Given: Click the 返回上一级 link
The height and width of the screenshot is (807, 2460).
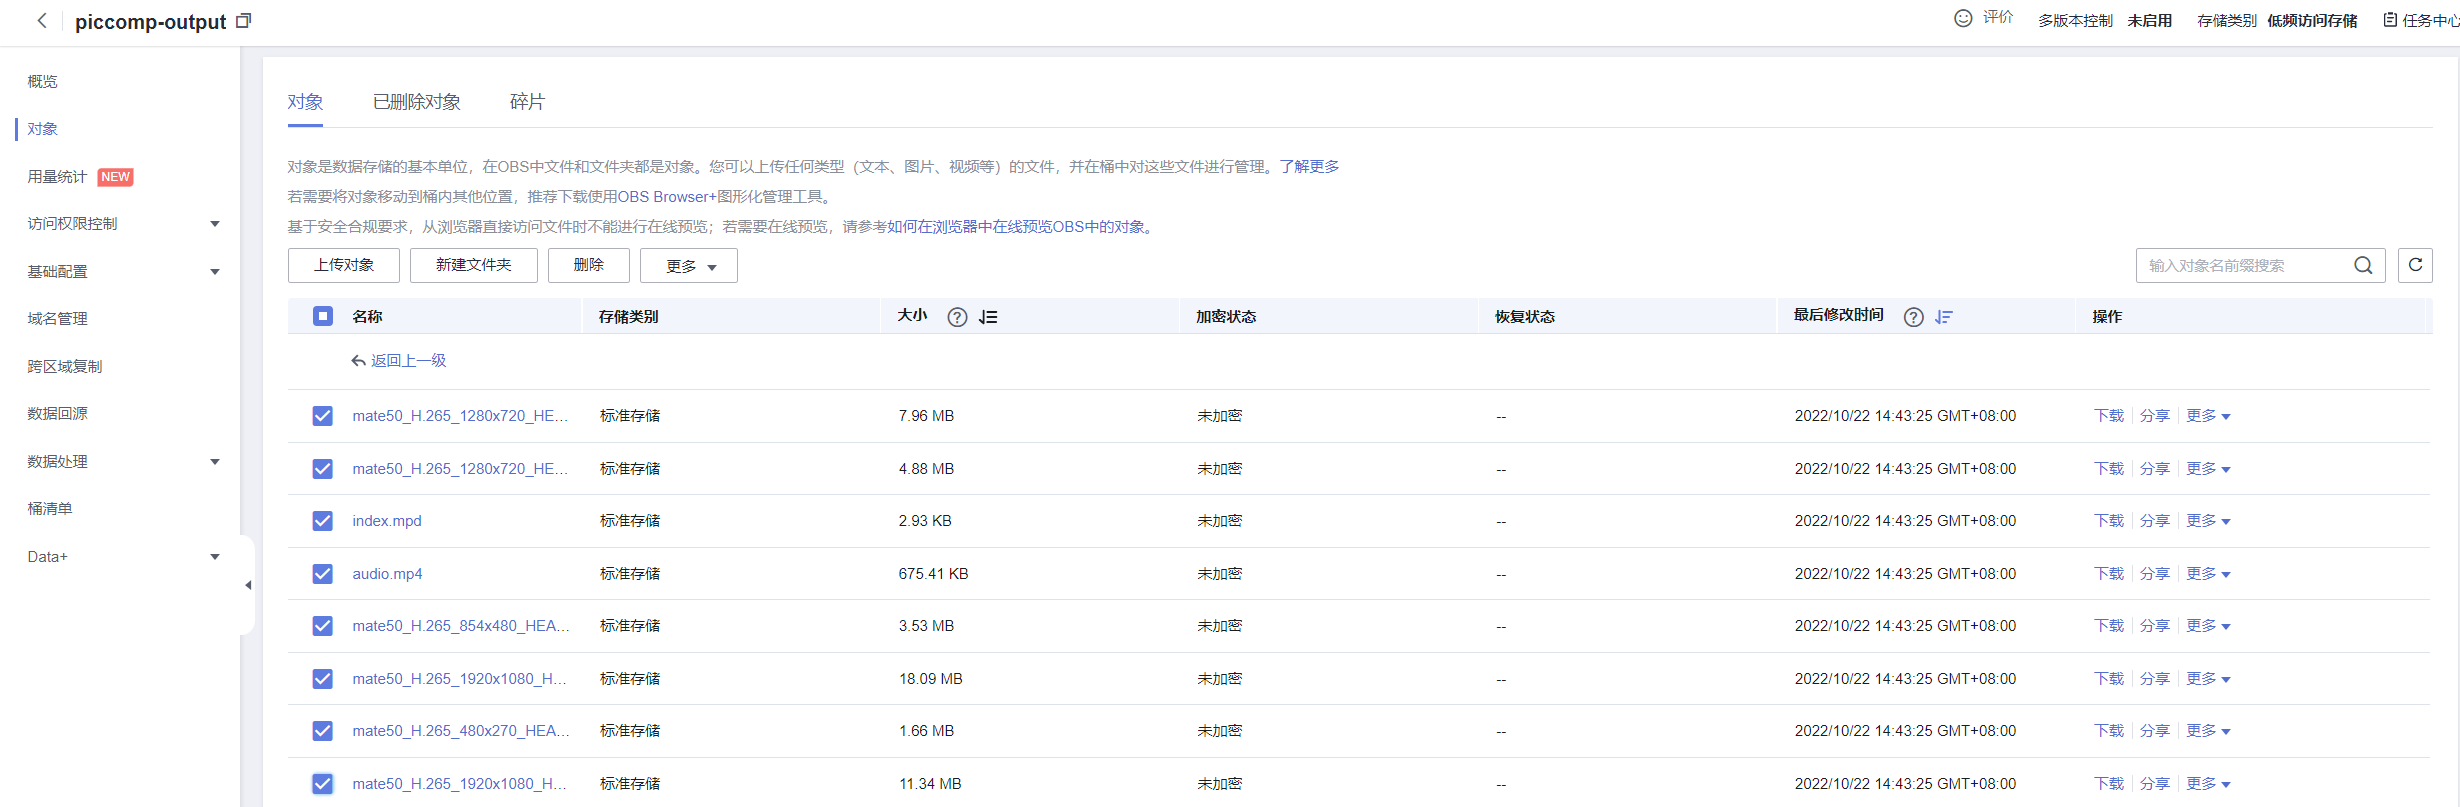Looking at the screenshot, I should [409, 361].
